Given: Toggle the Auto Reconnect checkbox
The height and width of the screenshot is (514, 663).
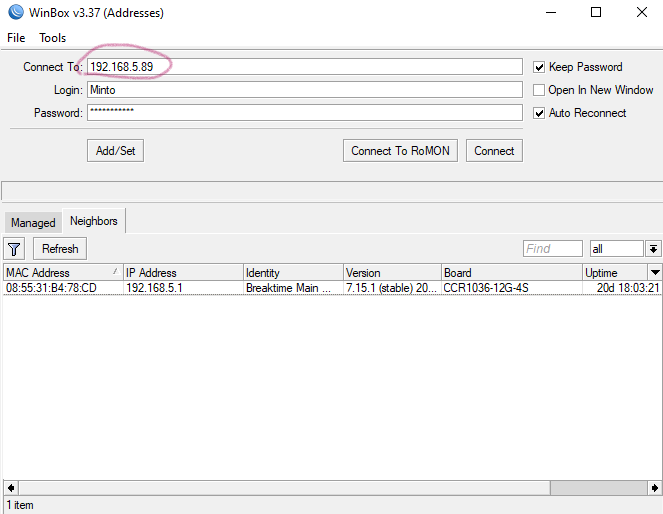Looking at the screenshot, I should point(539,113).
